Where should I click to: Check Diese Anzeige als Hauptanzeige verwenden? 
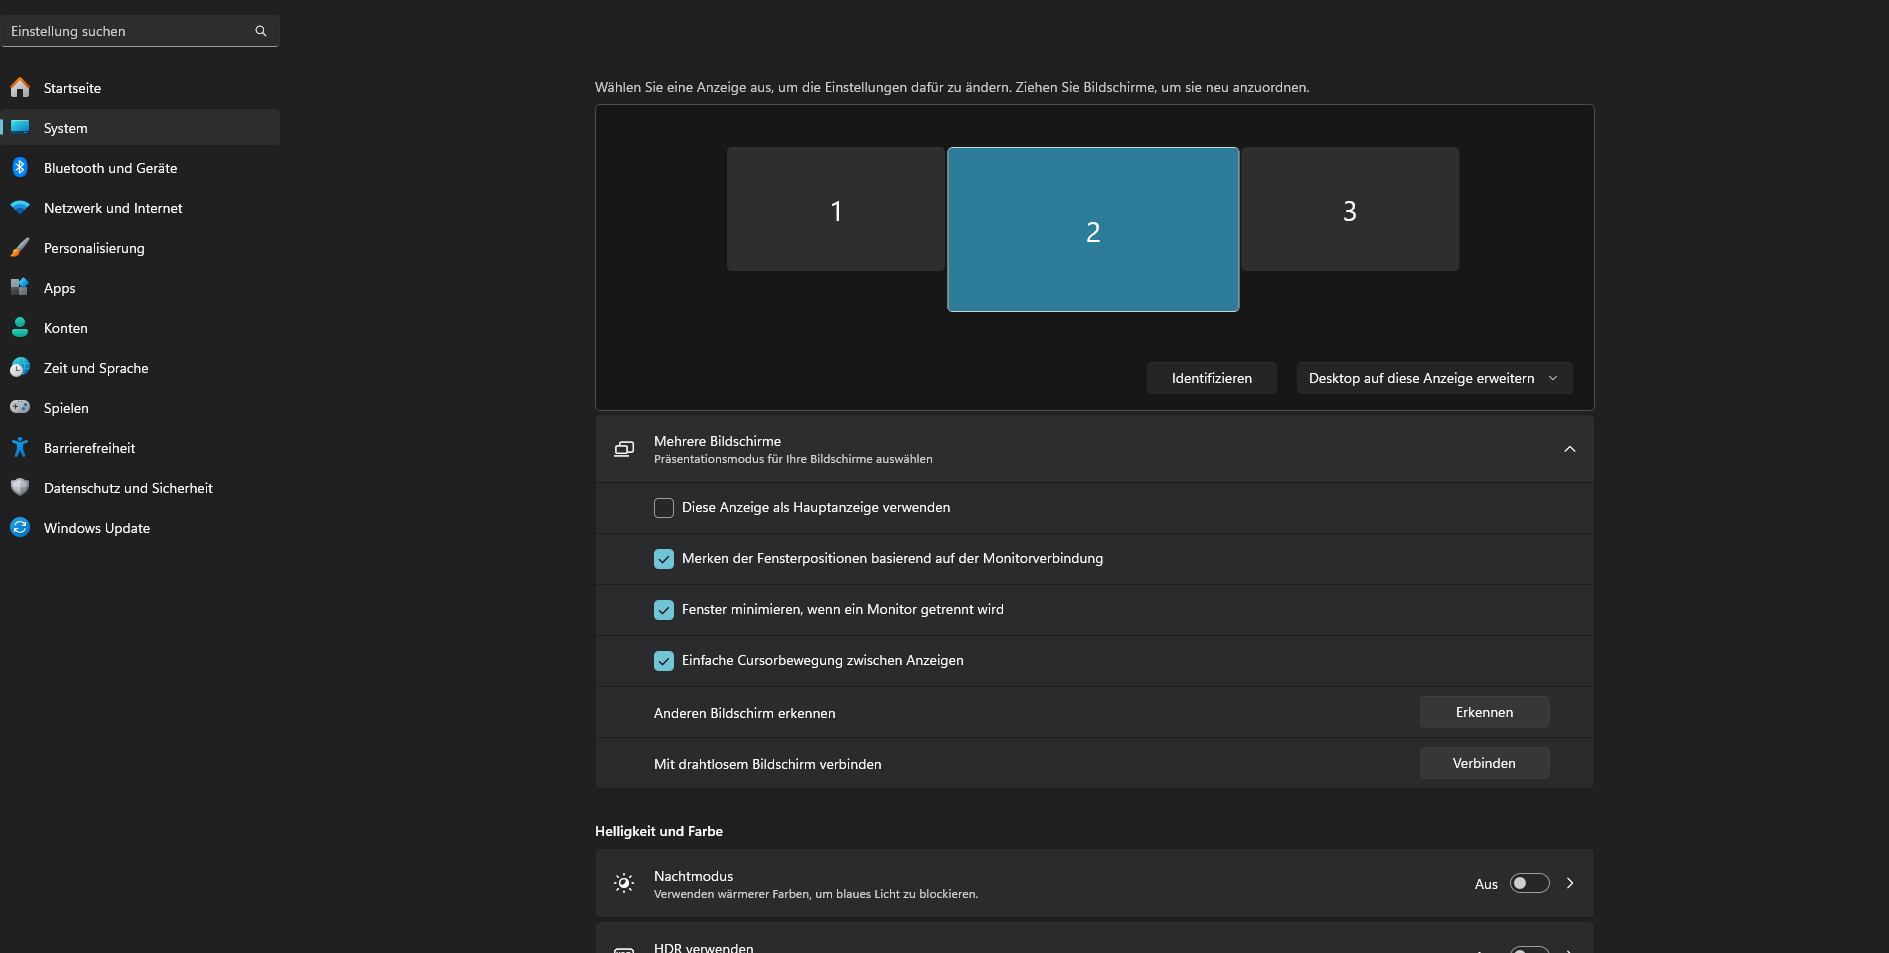click(664, 508)
